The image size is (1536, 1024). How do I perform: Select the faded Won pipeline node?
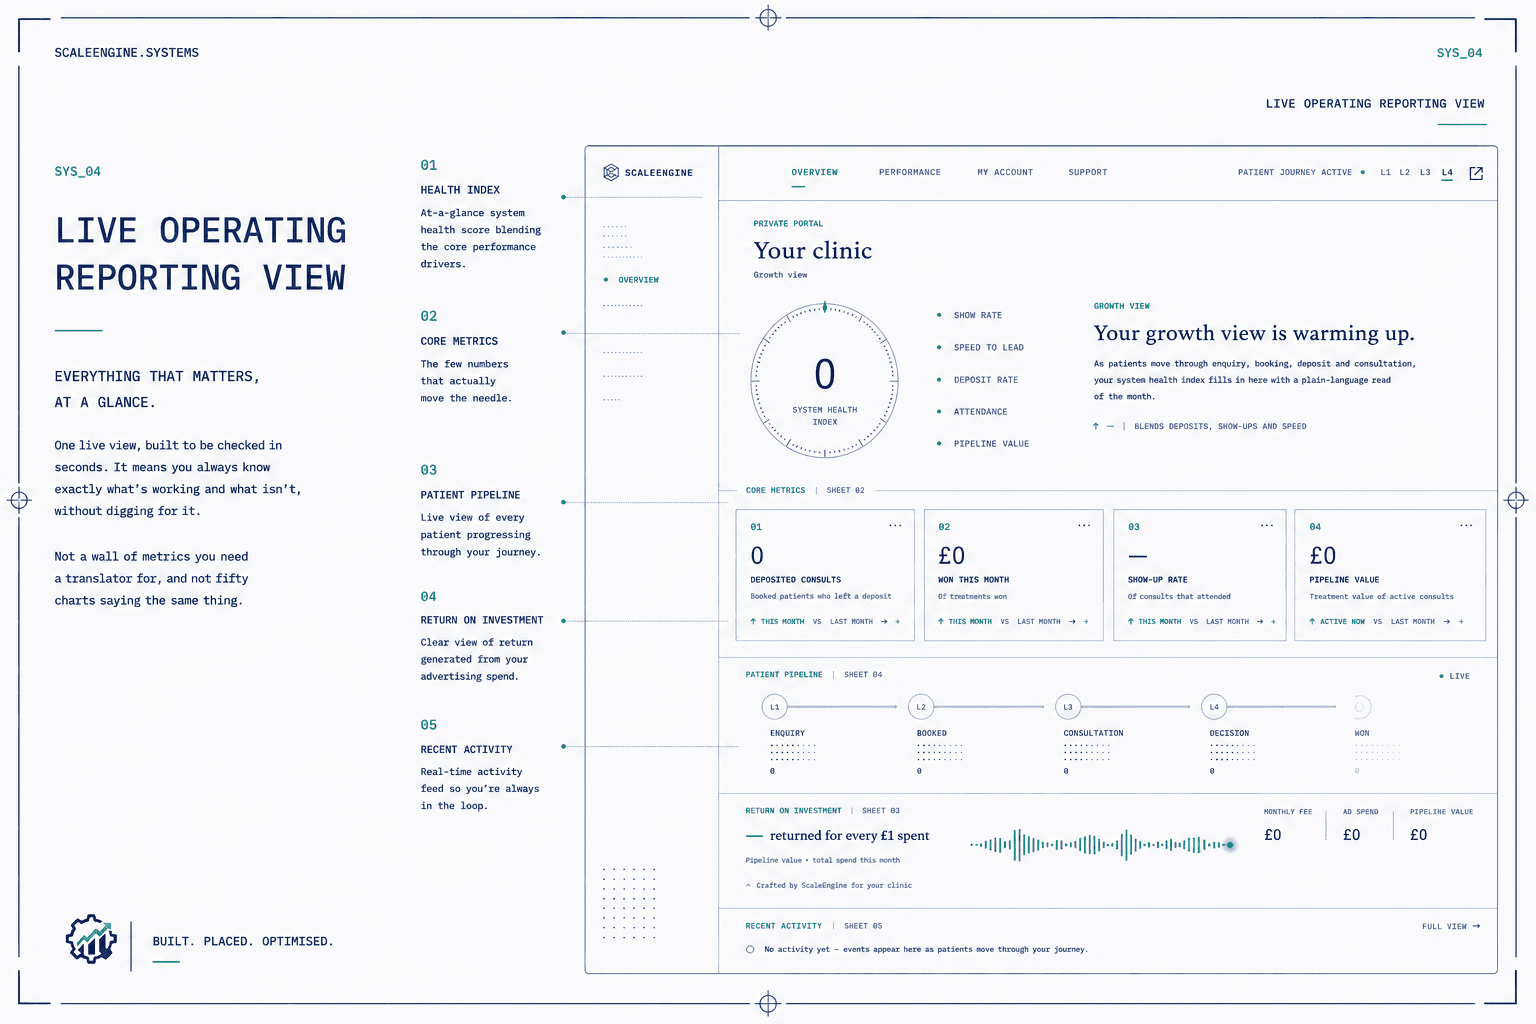click(x=1360, y=707)
